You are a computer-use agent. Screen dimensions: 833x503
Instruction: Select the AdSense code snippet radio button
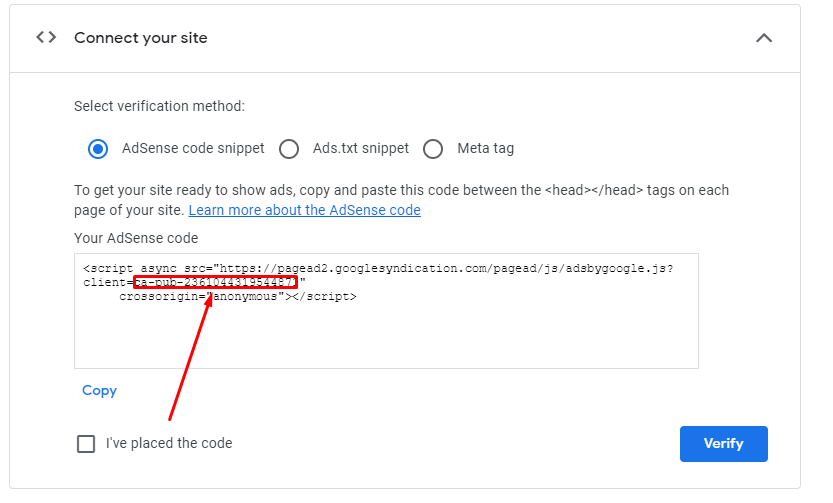[x=98, y=149]
